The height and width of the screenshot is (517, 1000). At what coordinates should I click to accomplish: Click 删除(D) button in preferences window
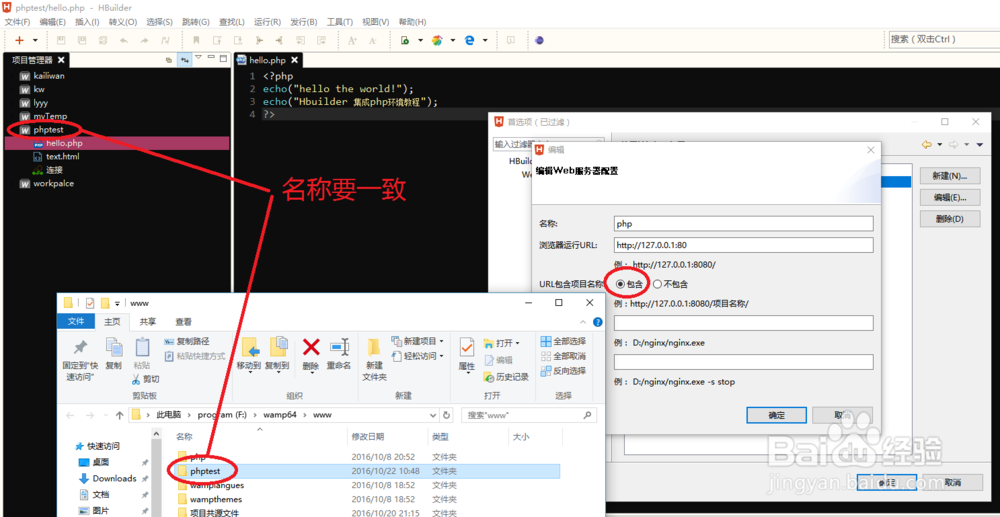tap(950, 219)
